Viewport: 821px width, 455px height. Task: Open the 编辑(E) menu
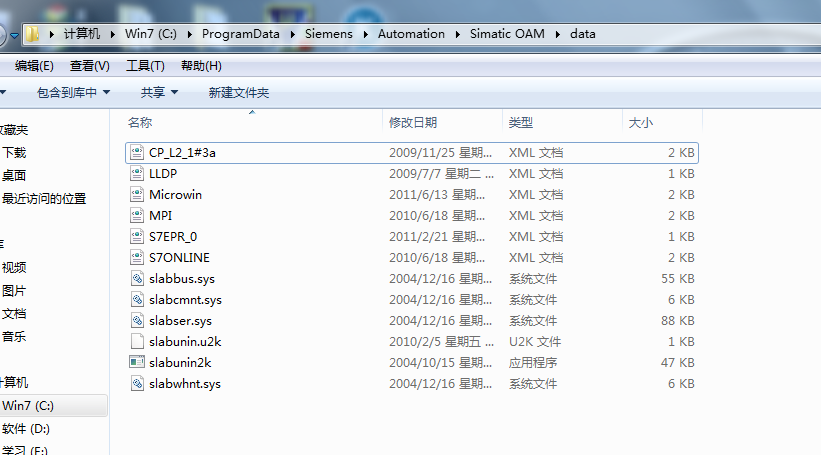pyautogui.click(x=34, y=66)
